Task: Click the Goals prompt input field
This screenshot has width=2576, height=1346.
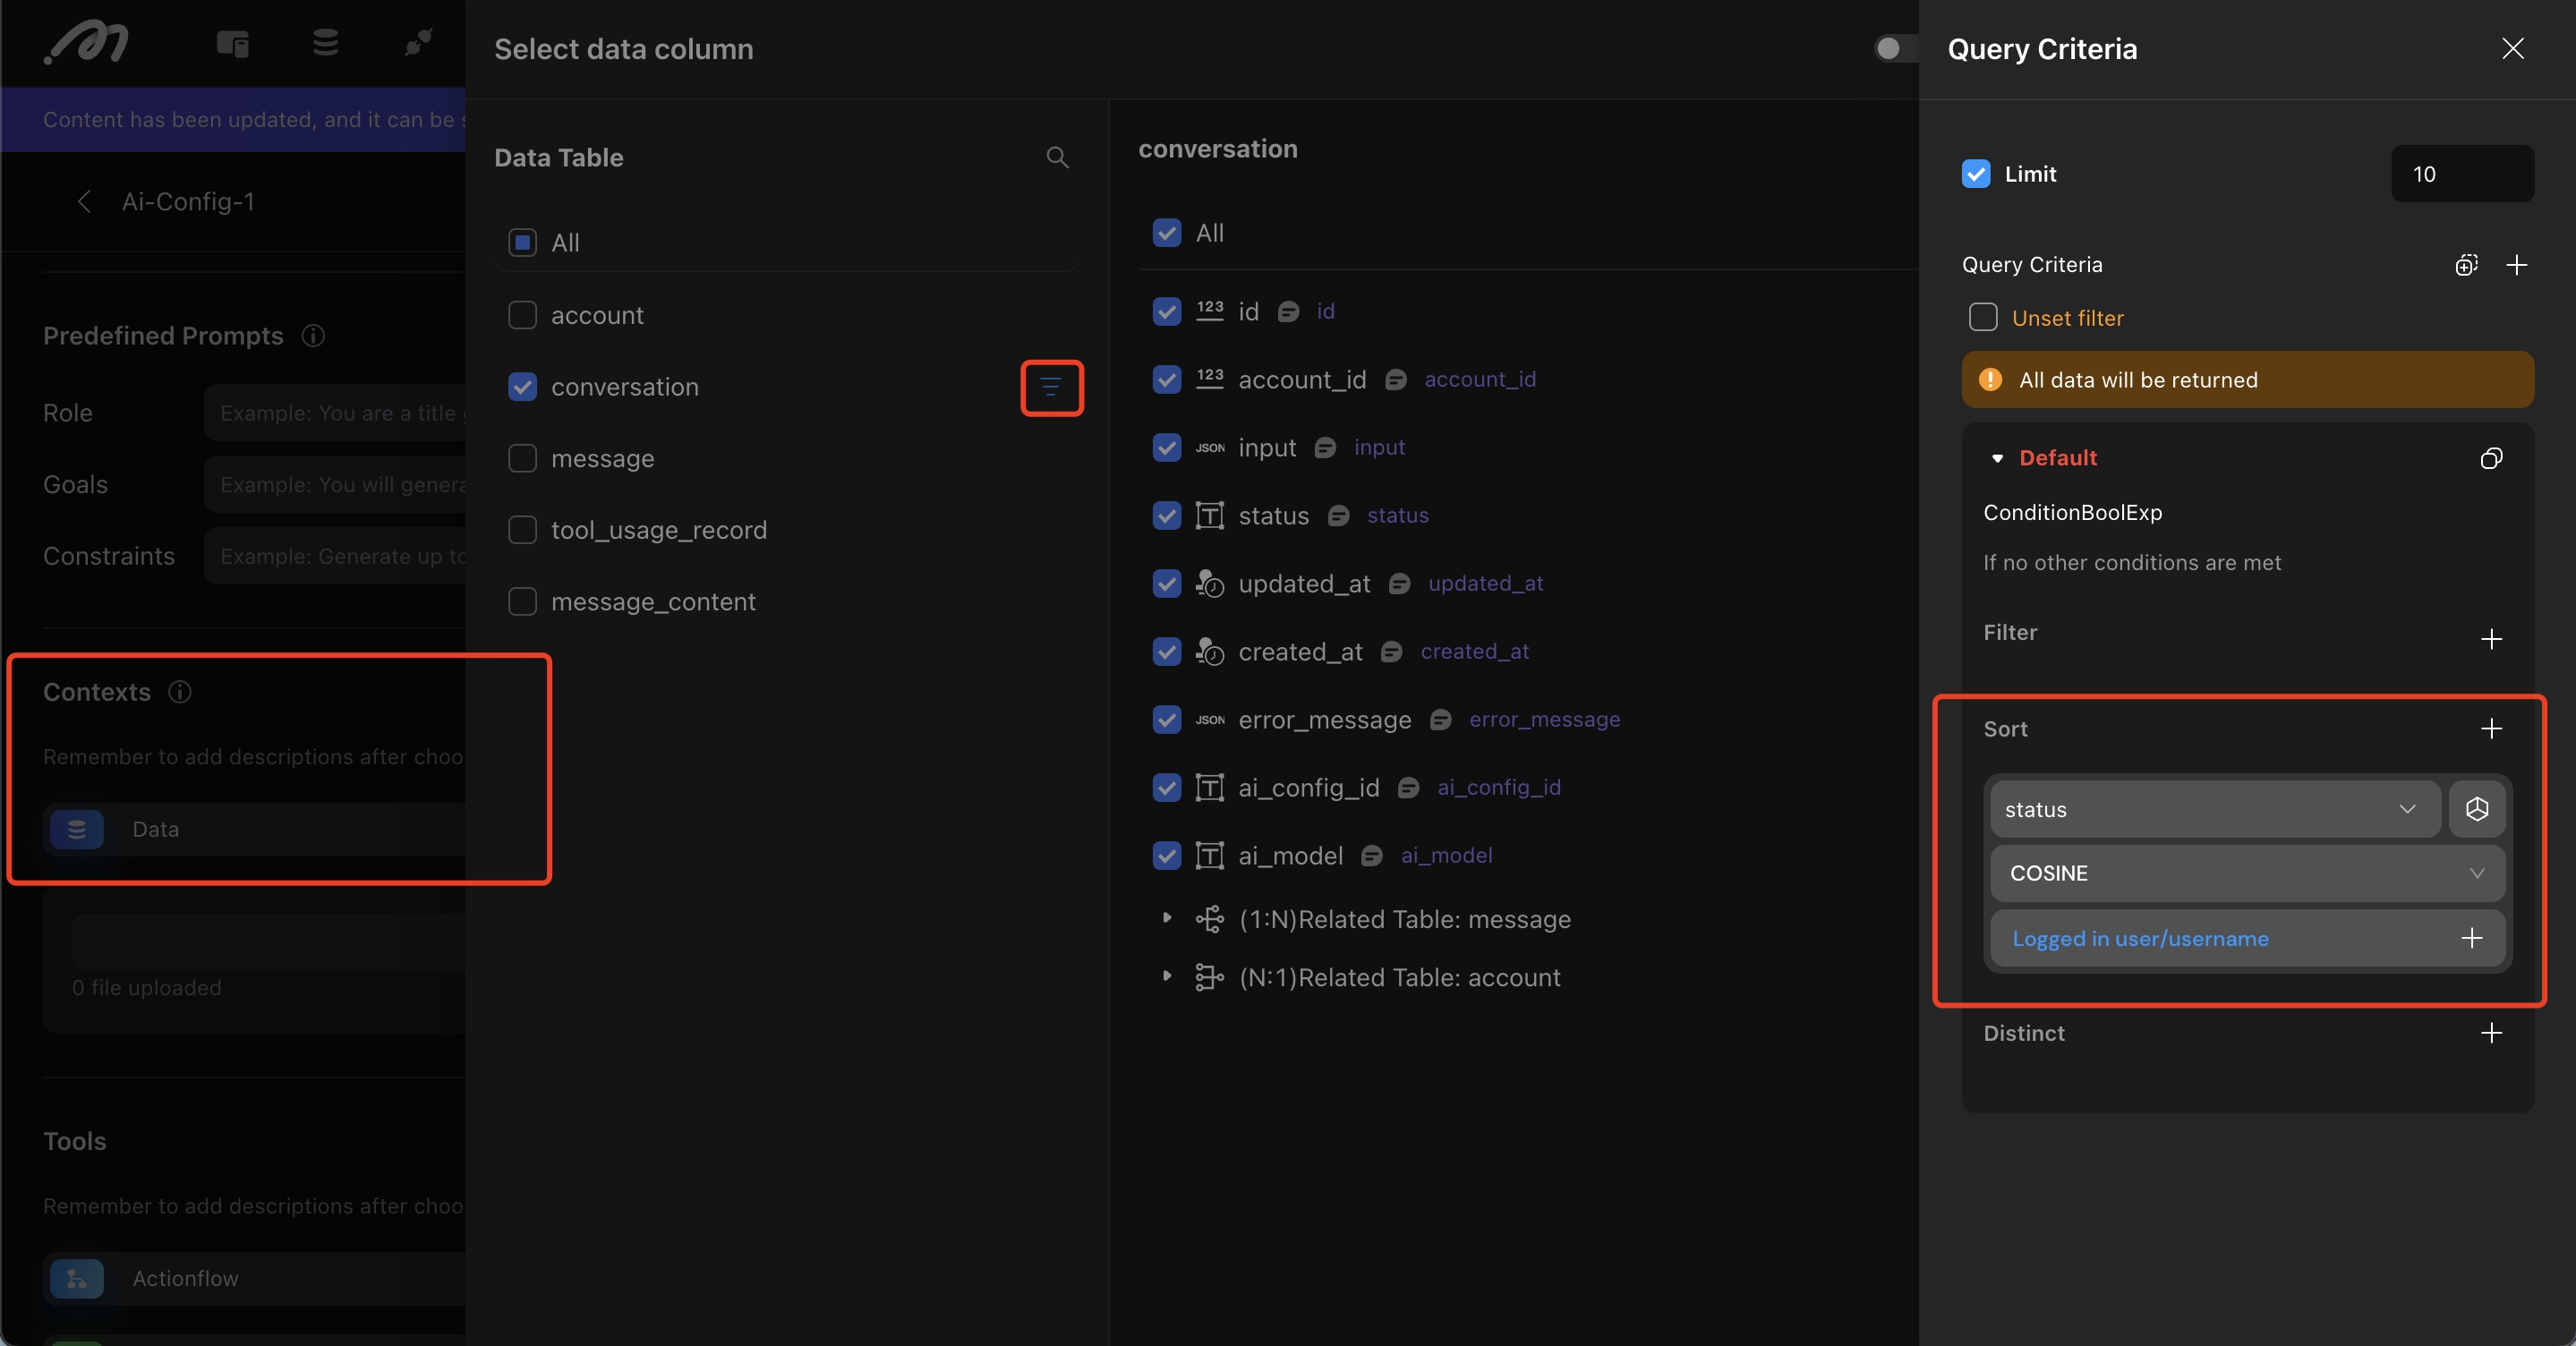Action: coord(336,484)
